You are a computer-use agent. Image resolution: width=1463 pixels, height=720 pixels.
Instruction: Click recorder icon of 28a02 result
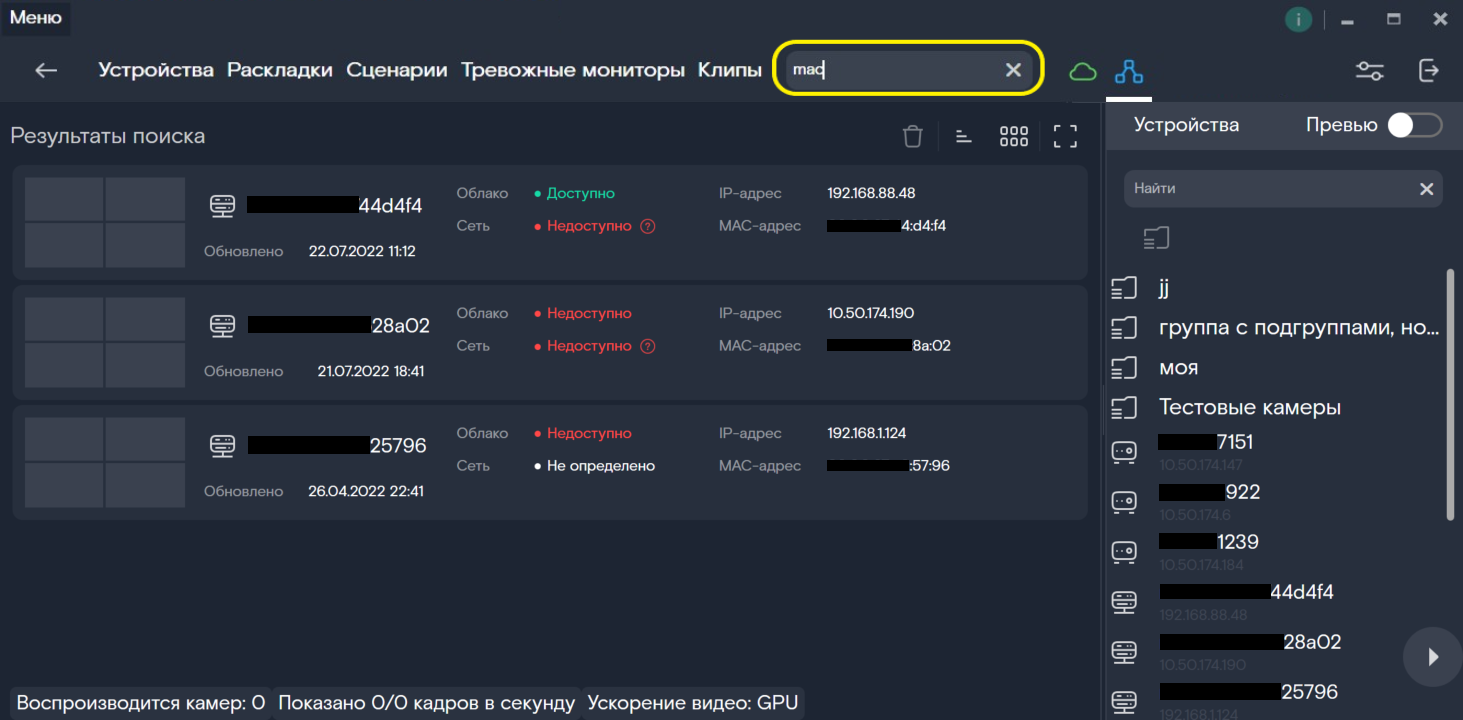click(222, 326)
